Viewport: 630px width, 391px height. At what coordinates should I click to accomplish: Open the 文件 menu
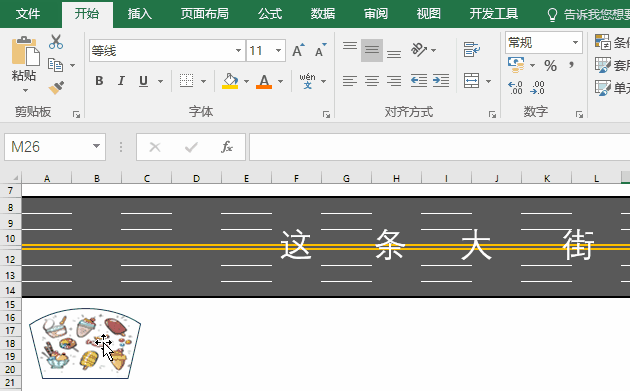(28, 14)
